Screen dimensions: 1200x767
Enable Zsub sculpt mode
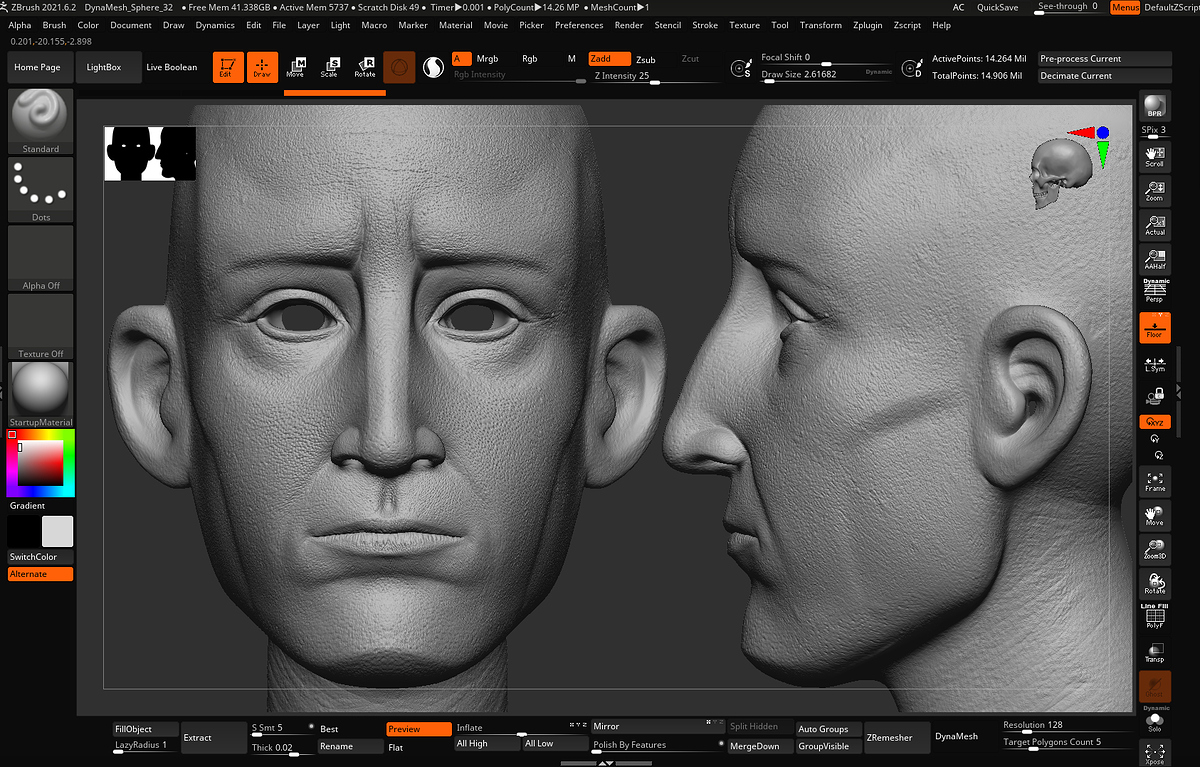tap(646, 59)
